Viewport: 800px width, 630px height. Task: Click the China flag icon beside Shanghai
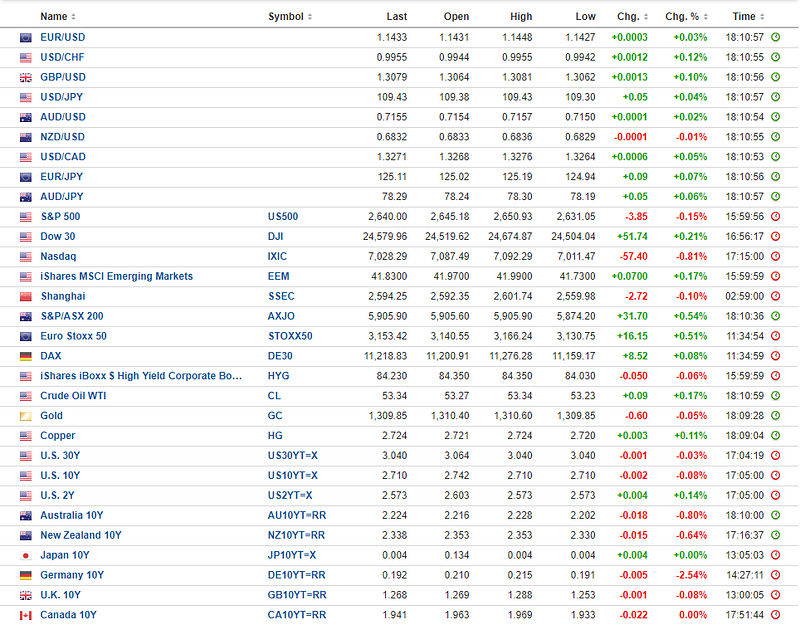[x=26, y=296]
